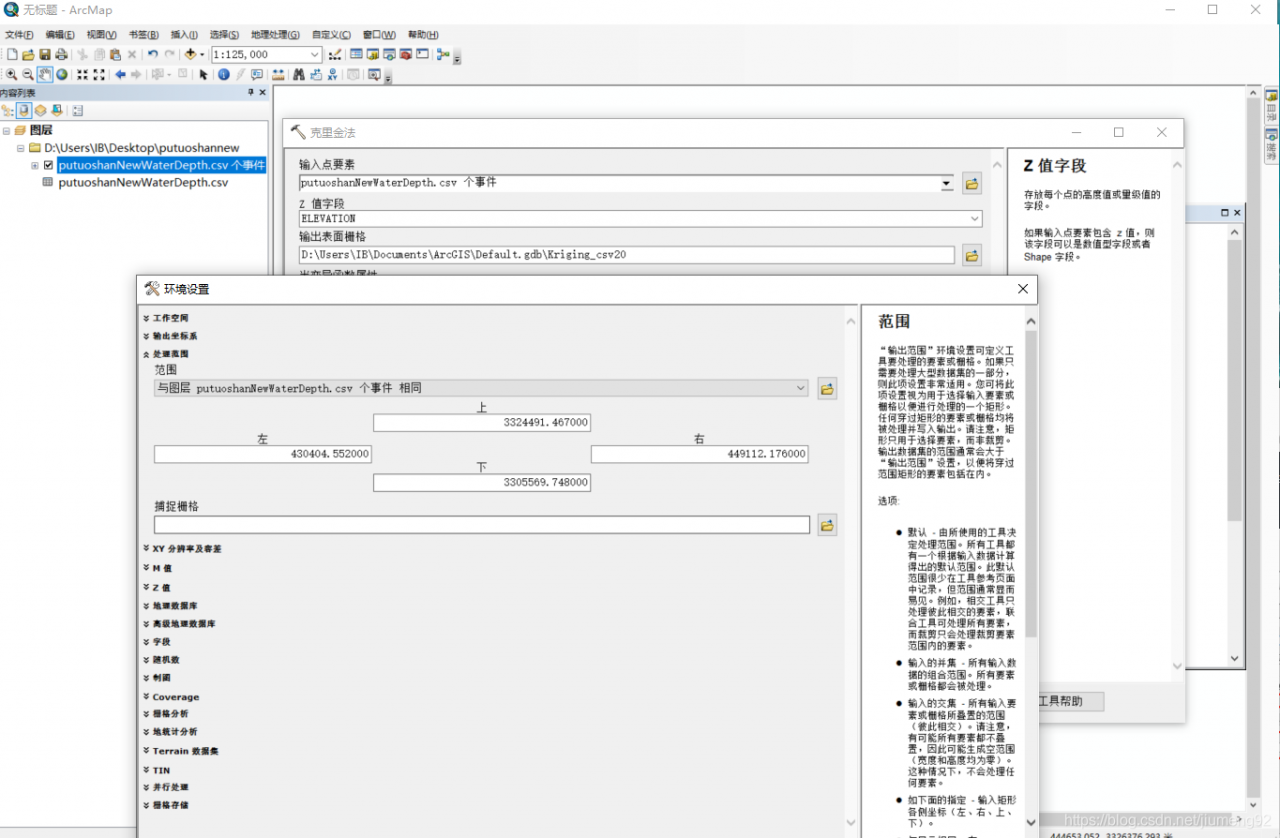Viewport: 1280px width, 838px height.
Task: Select the black arrow Select Elements tool
Action: pos(203,75)
